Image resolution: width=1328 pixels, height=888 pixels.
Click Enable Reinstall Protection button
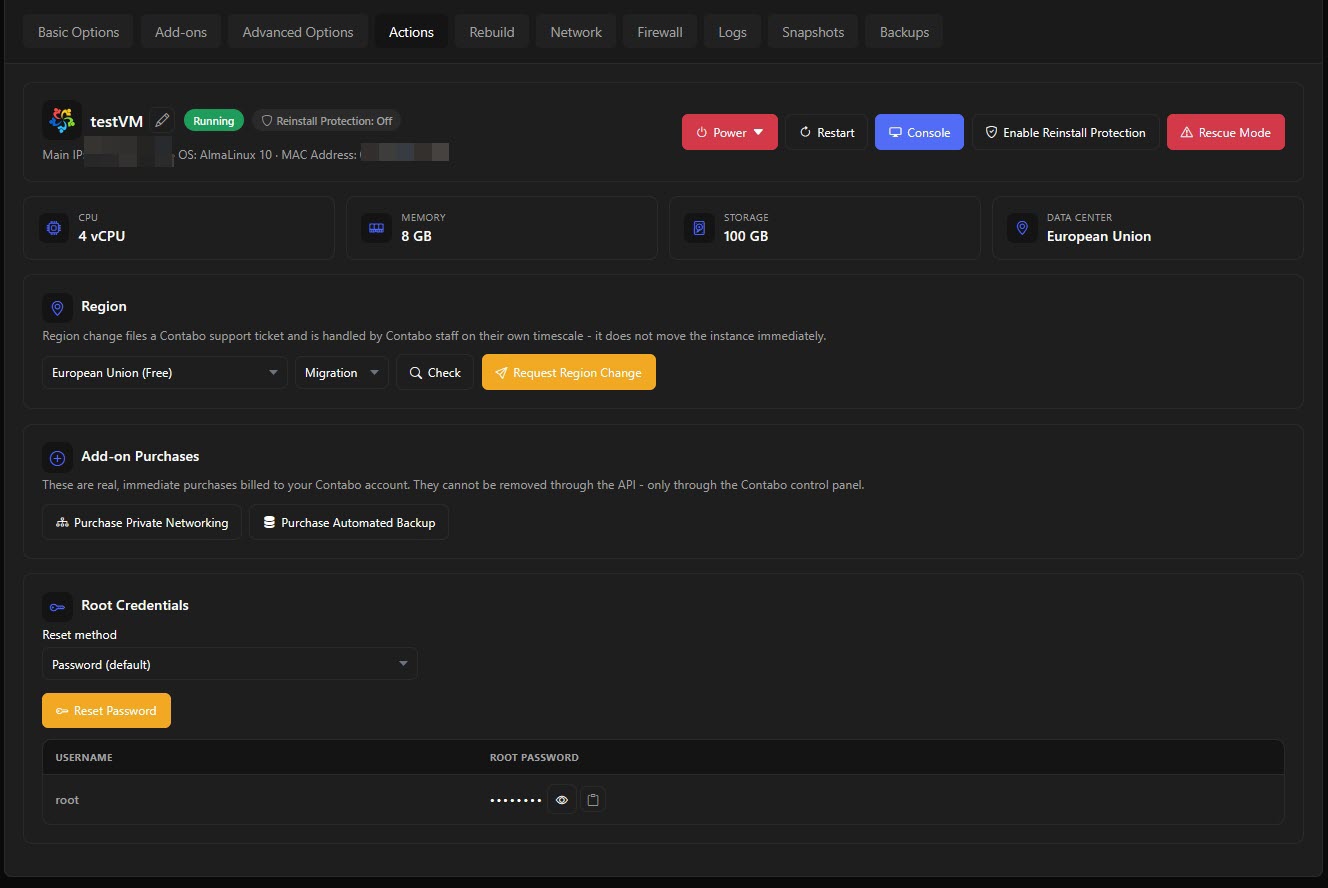[1065, 132]
